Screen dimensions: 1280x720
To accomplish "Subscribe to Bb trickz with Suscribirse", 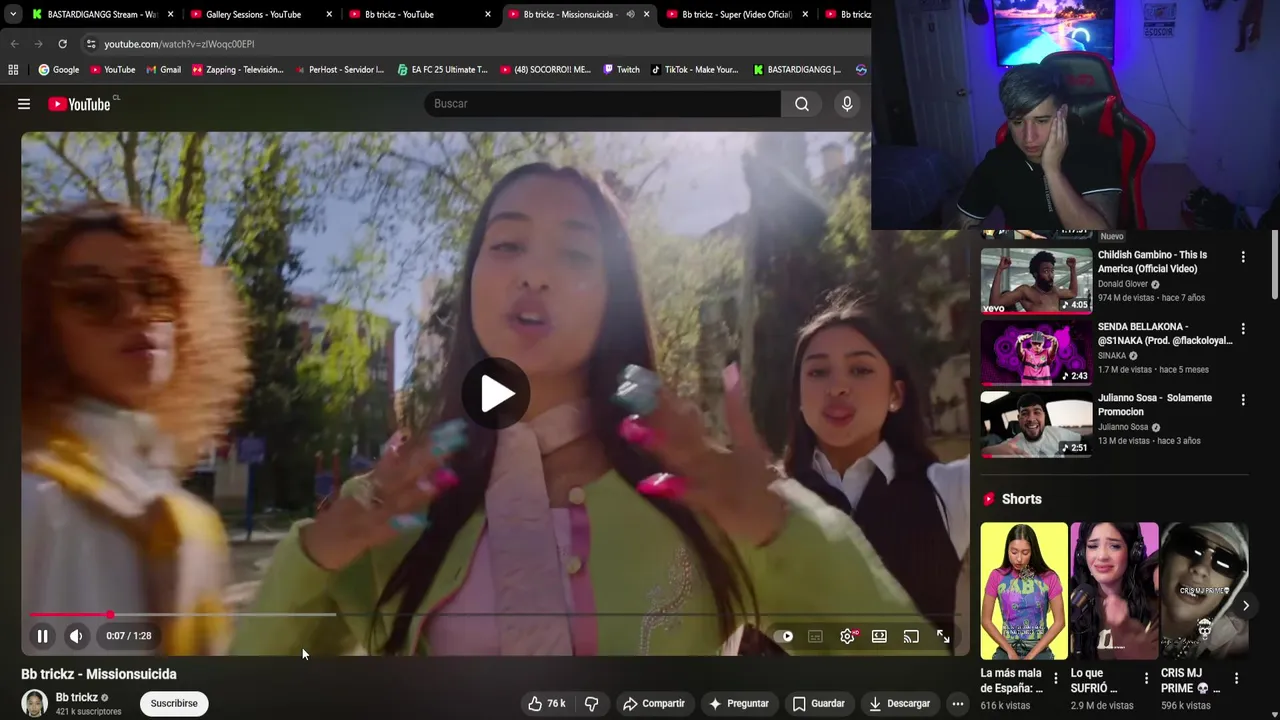I will pos(174,703).
